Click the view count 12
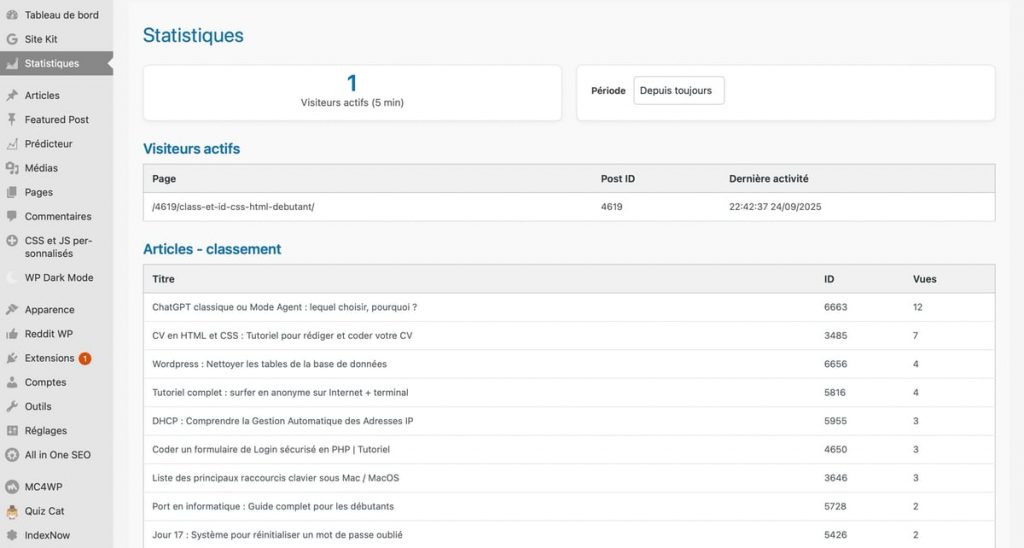Screen dimensions: 1024x548 [x=918, y=307]
